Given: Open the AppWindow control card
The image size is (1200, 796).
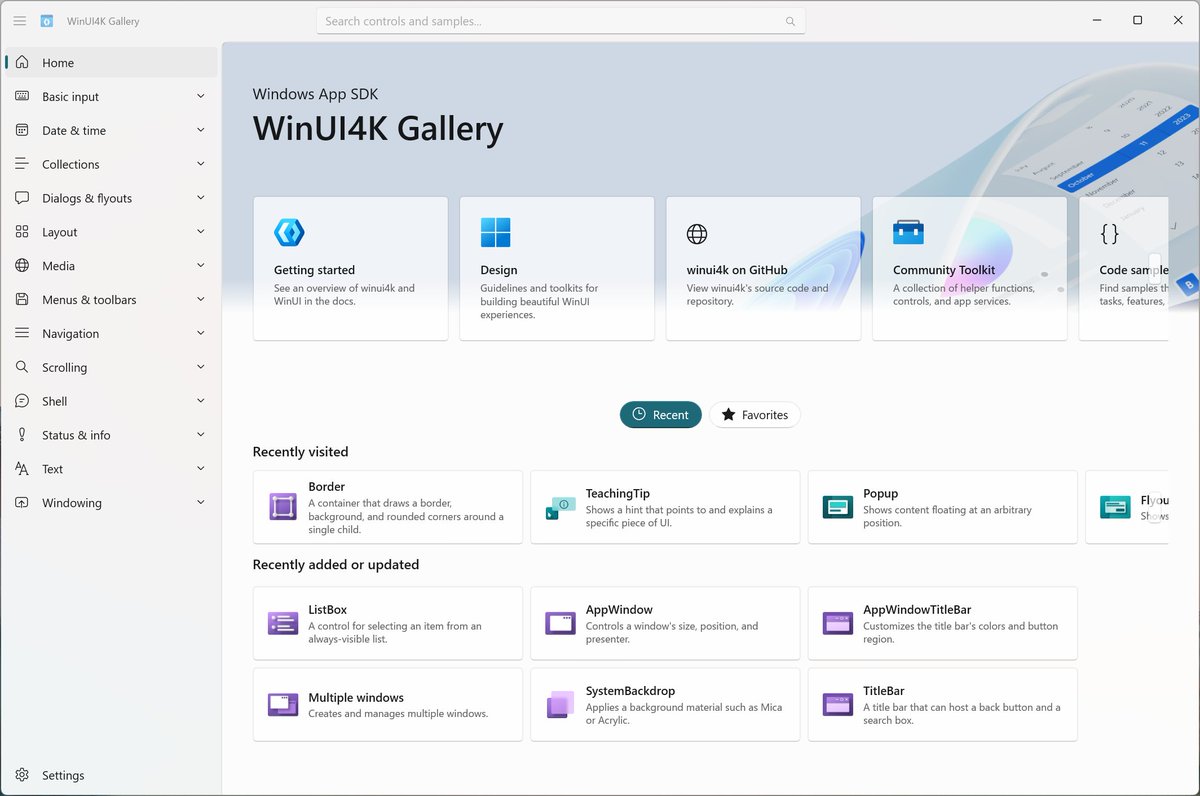Looking at the screenshot, I should (665, 623).
